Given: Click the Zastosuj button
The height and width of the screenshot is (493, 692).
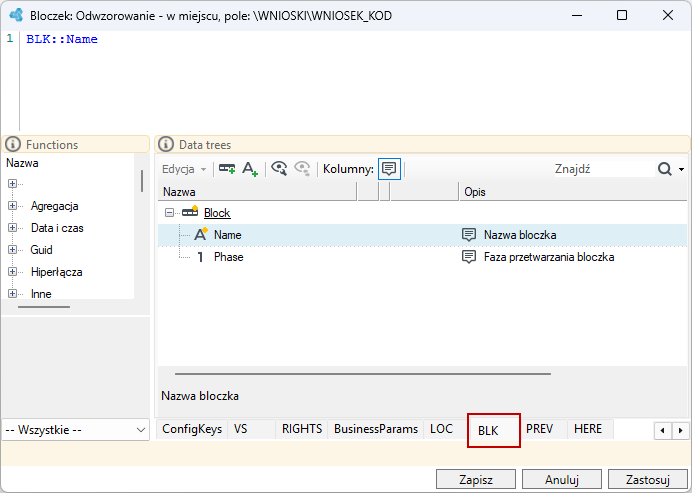Looking at the screenshot, I should (648, 479).
